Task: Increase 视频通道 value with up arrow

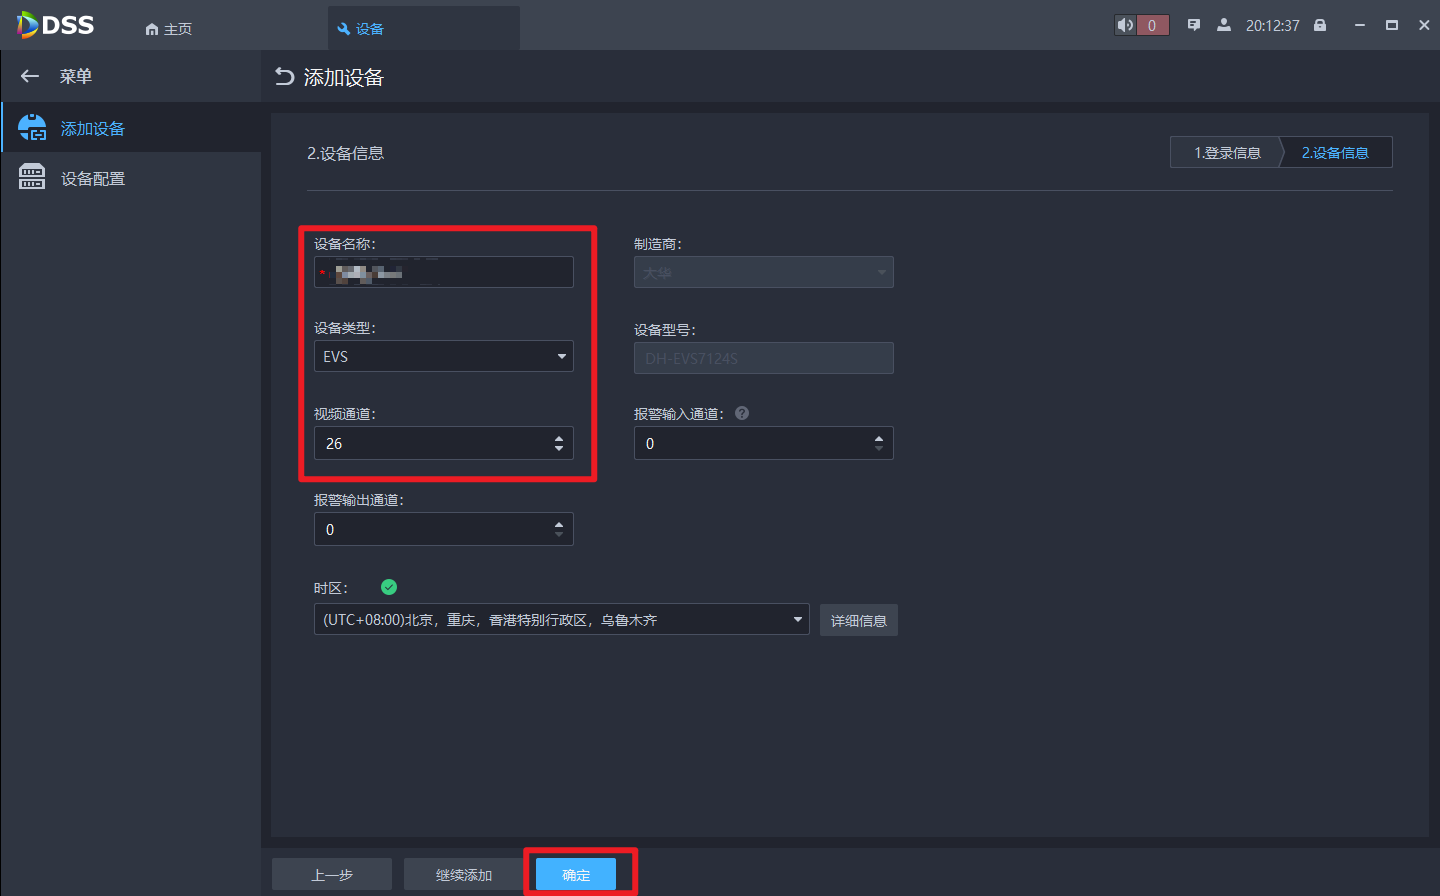Action: click(x=559, y=437)
